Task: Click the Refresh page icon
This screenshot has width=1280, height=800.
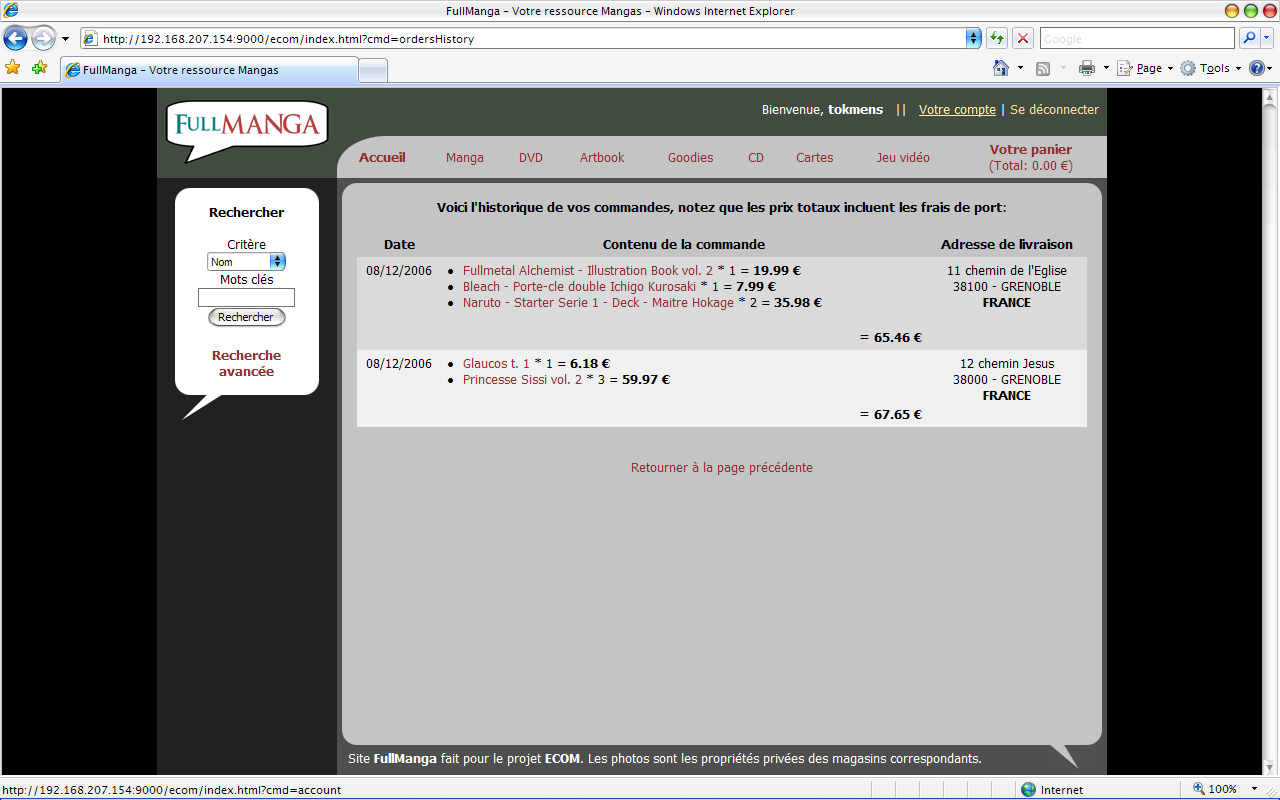Action: pyautogui.click(x=997, y=39)
